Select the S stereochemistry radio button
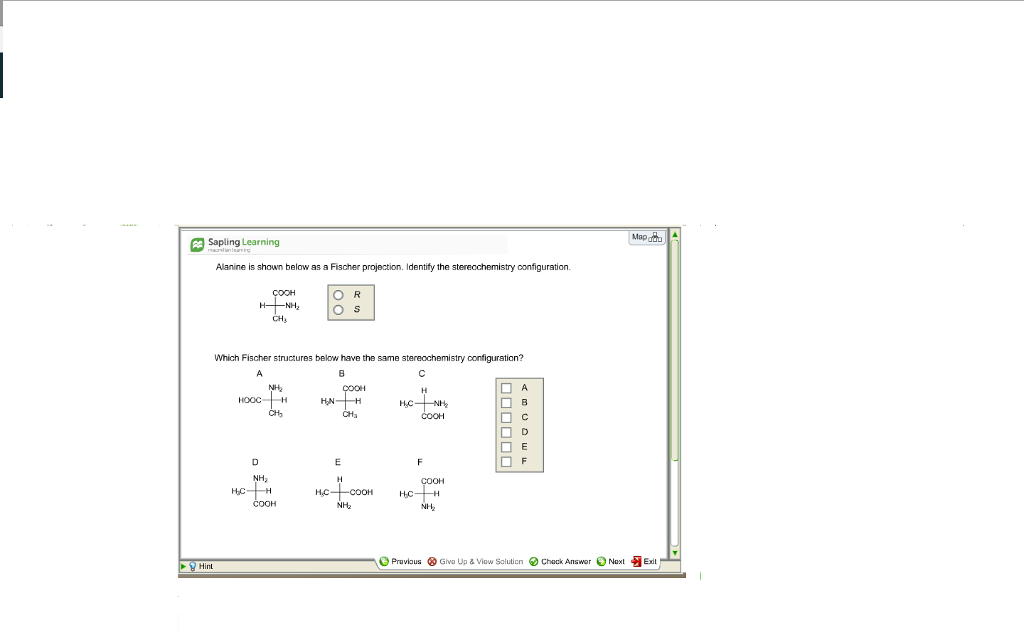 click(x=338, y=310)
